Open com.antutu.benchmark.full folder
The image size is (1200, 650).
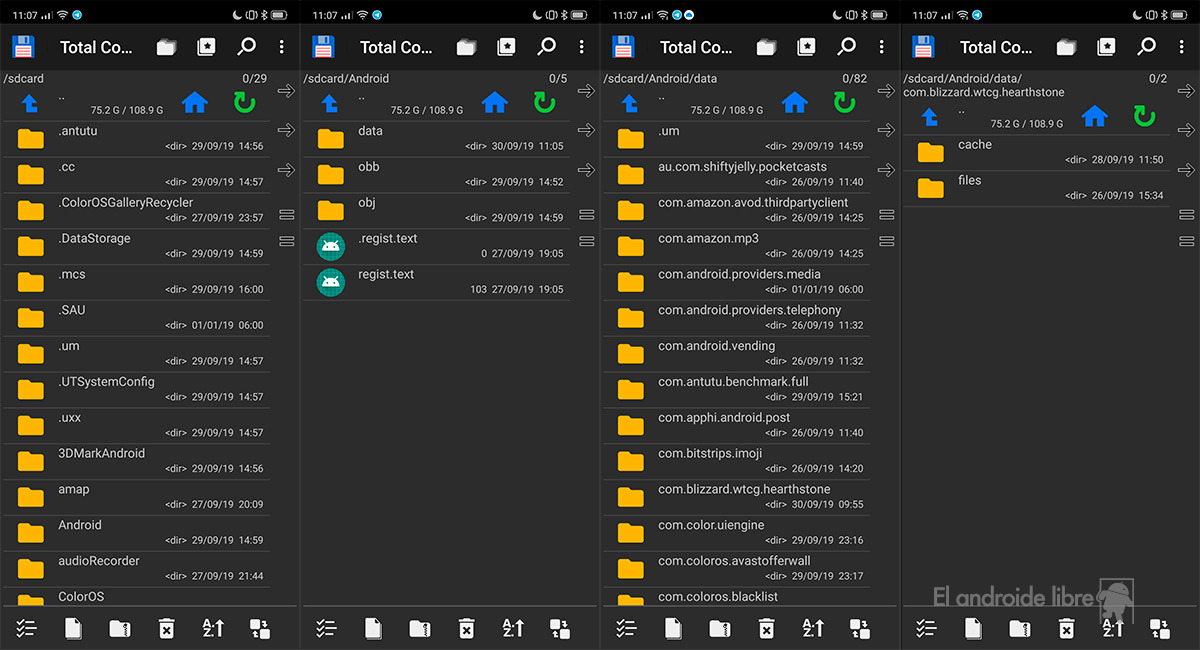click(736, 389)
